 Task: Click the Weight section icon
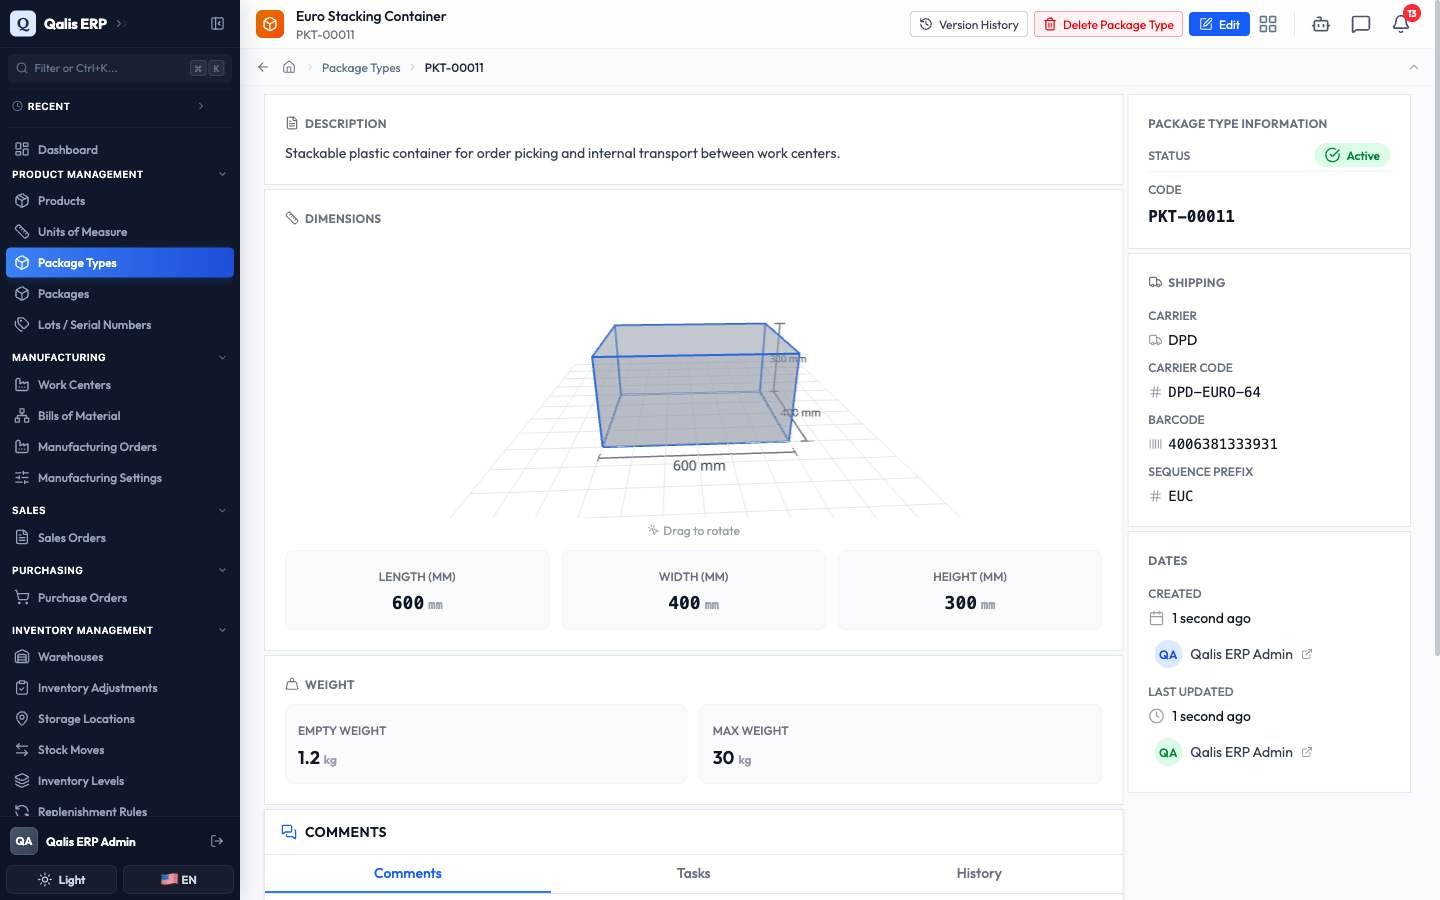pyautogui.click(x=292, y=684)
